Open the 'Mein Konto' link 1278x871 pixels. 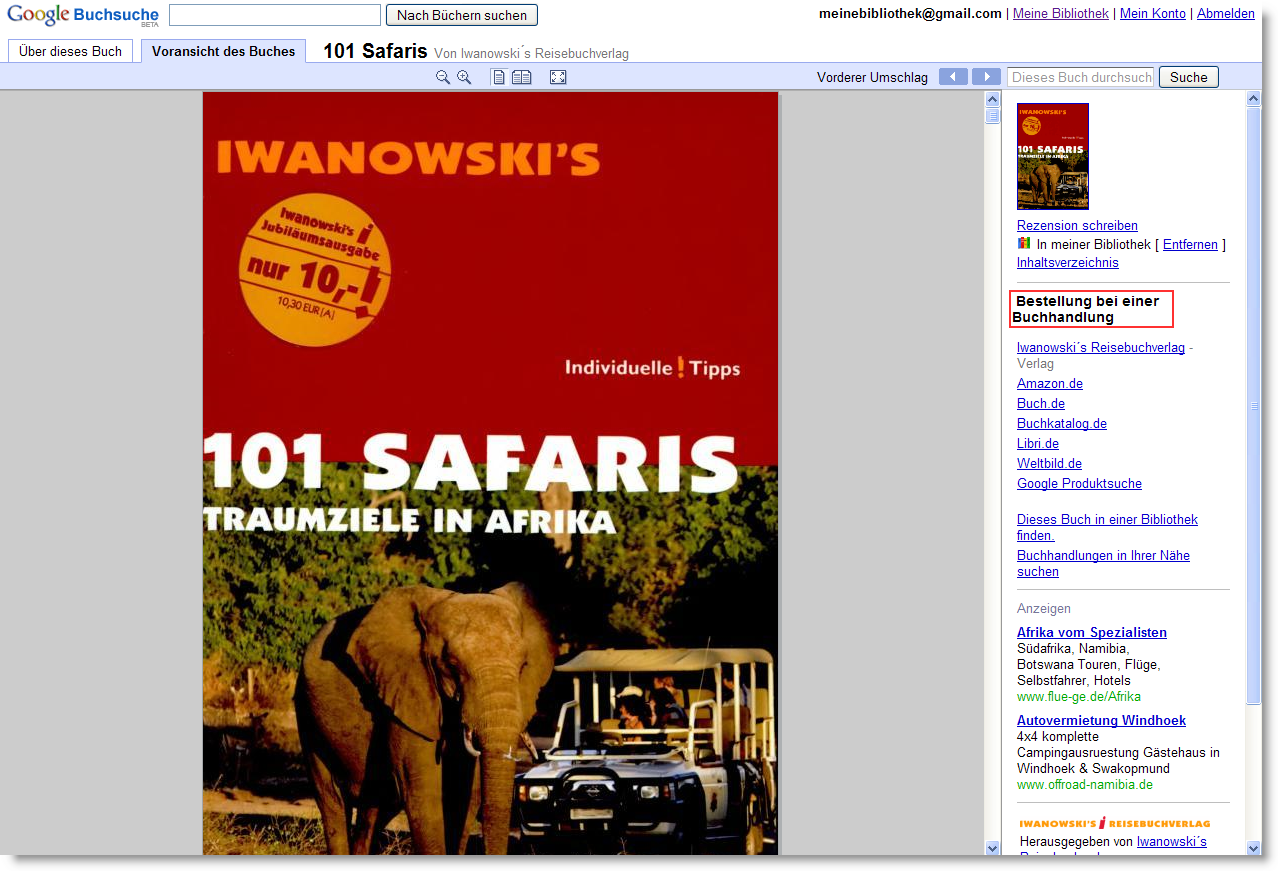[x=1153, y=14]
